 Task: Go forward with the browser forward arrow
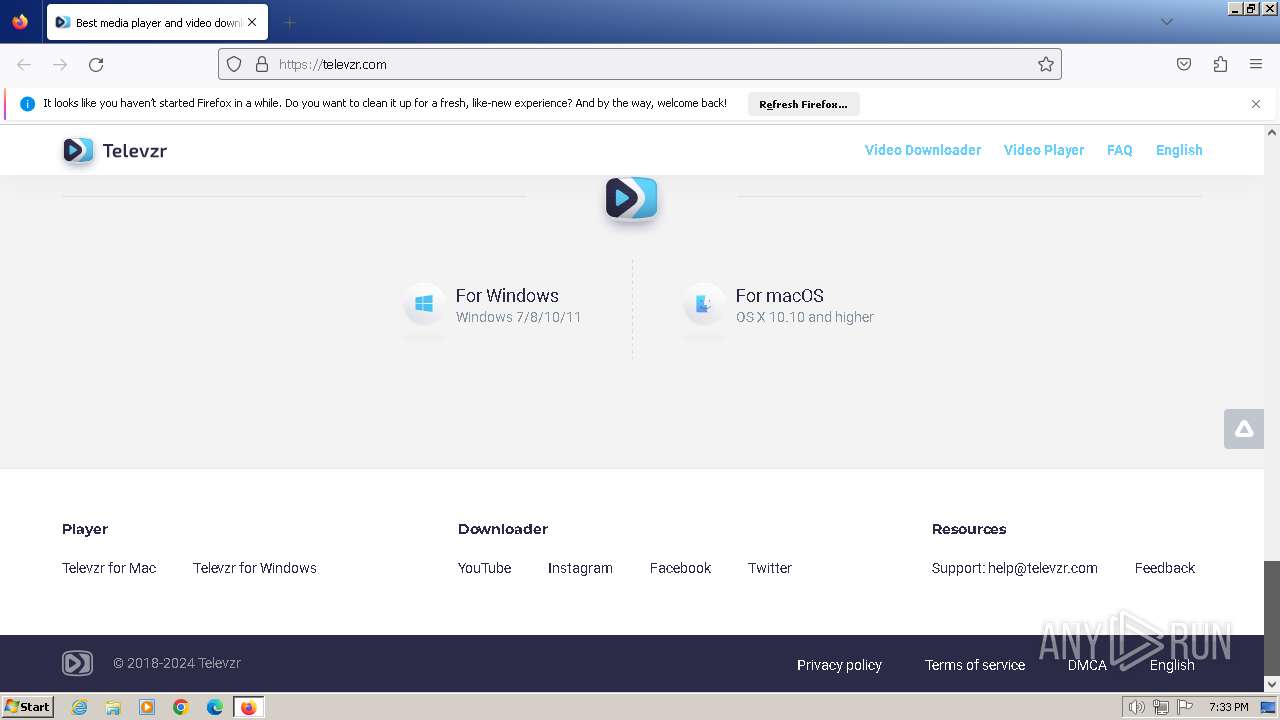click(60, 64)
